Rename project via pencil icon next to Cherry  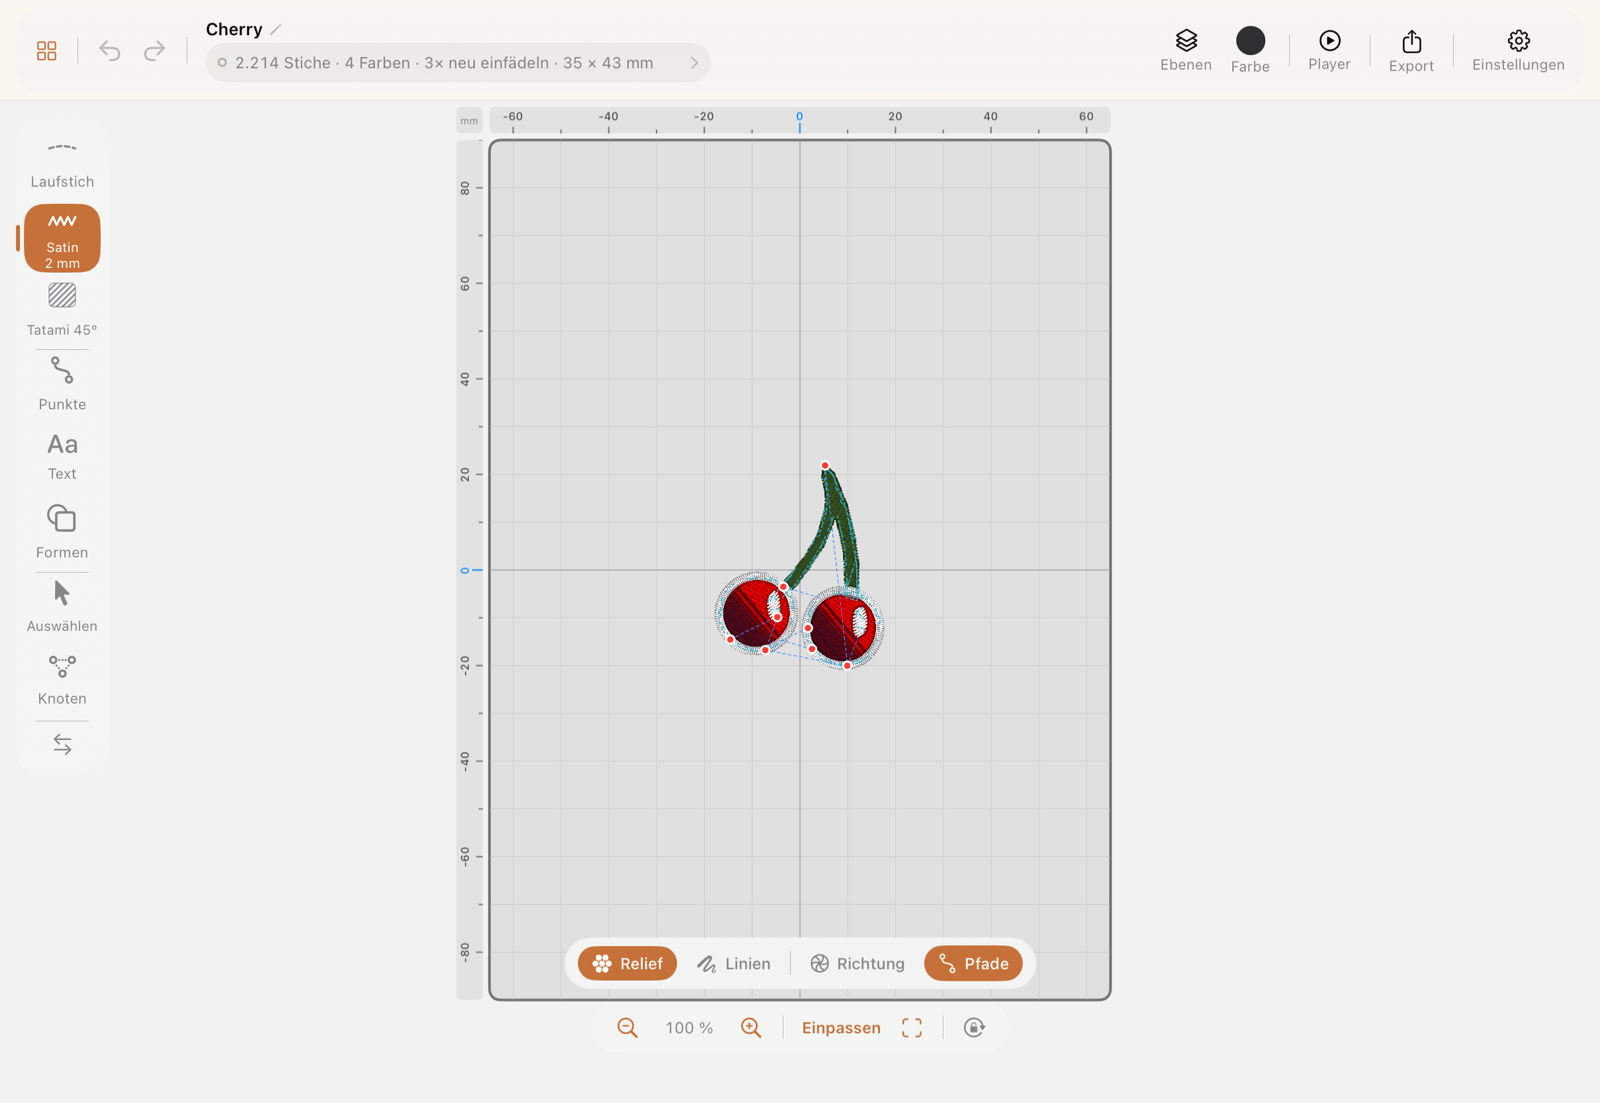tap(276, 29)
